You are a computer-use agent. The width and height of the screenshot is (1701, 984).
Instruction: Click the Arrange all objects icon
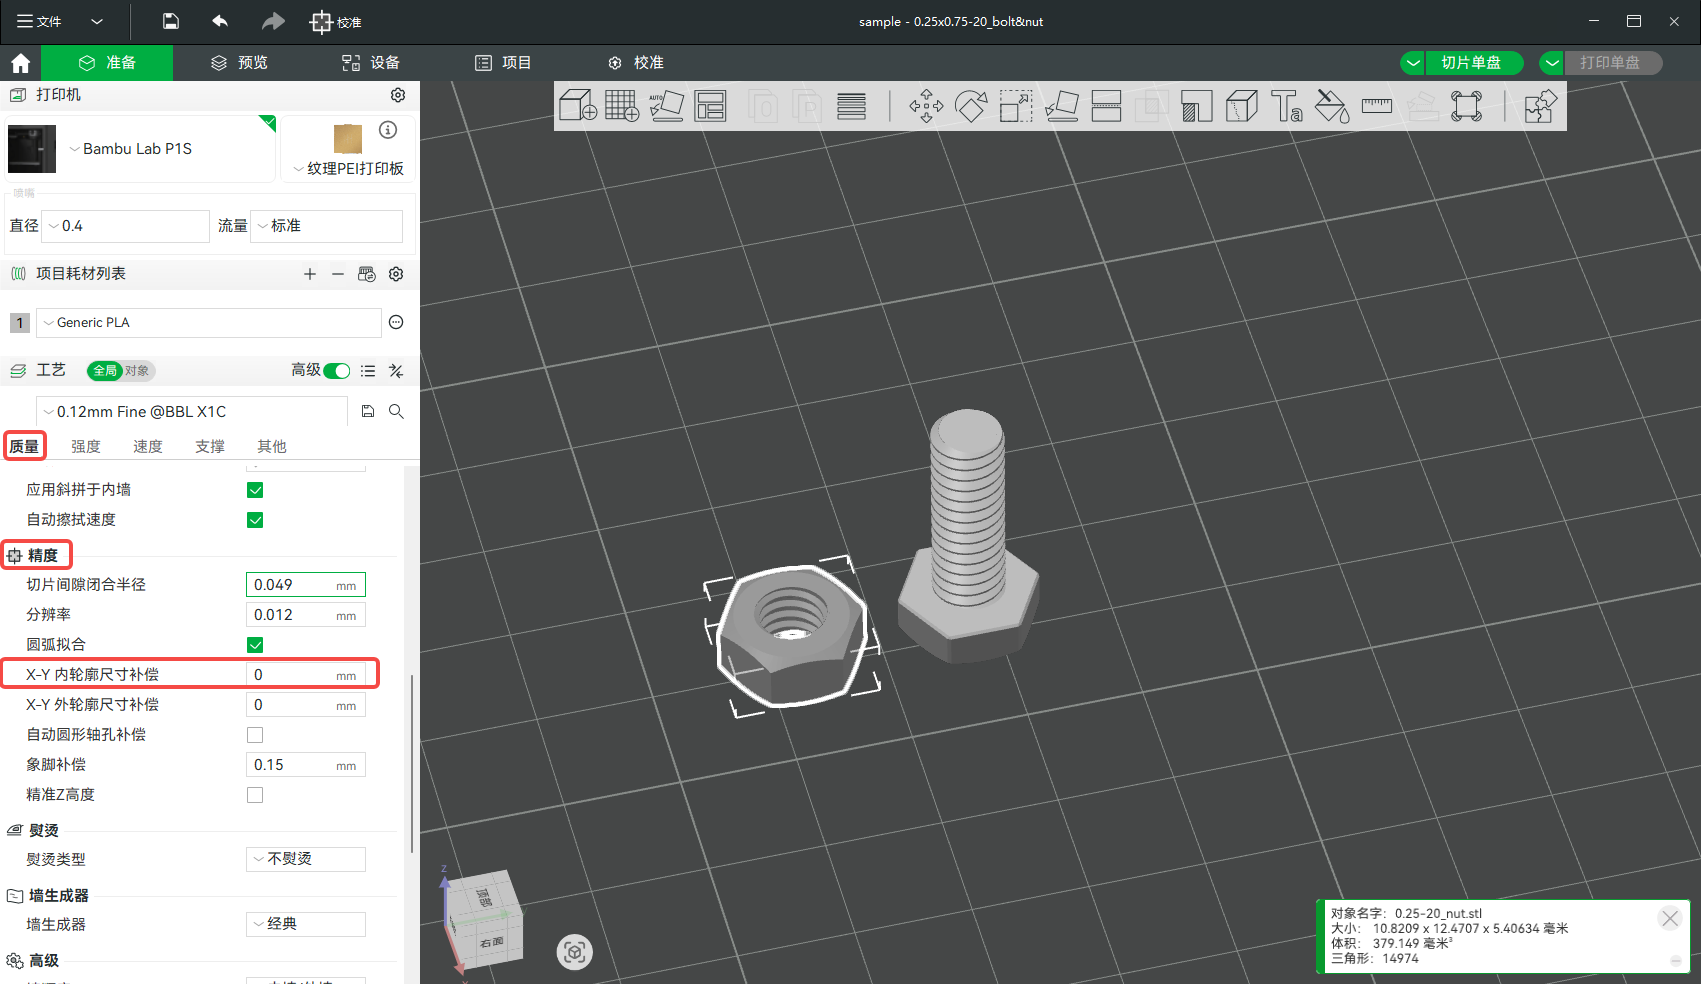(710, 105)
